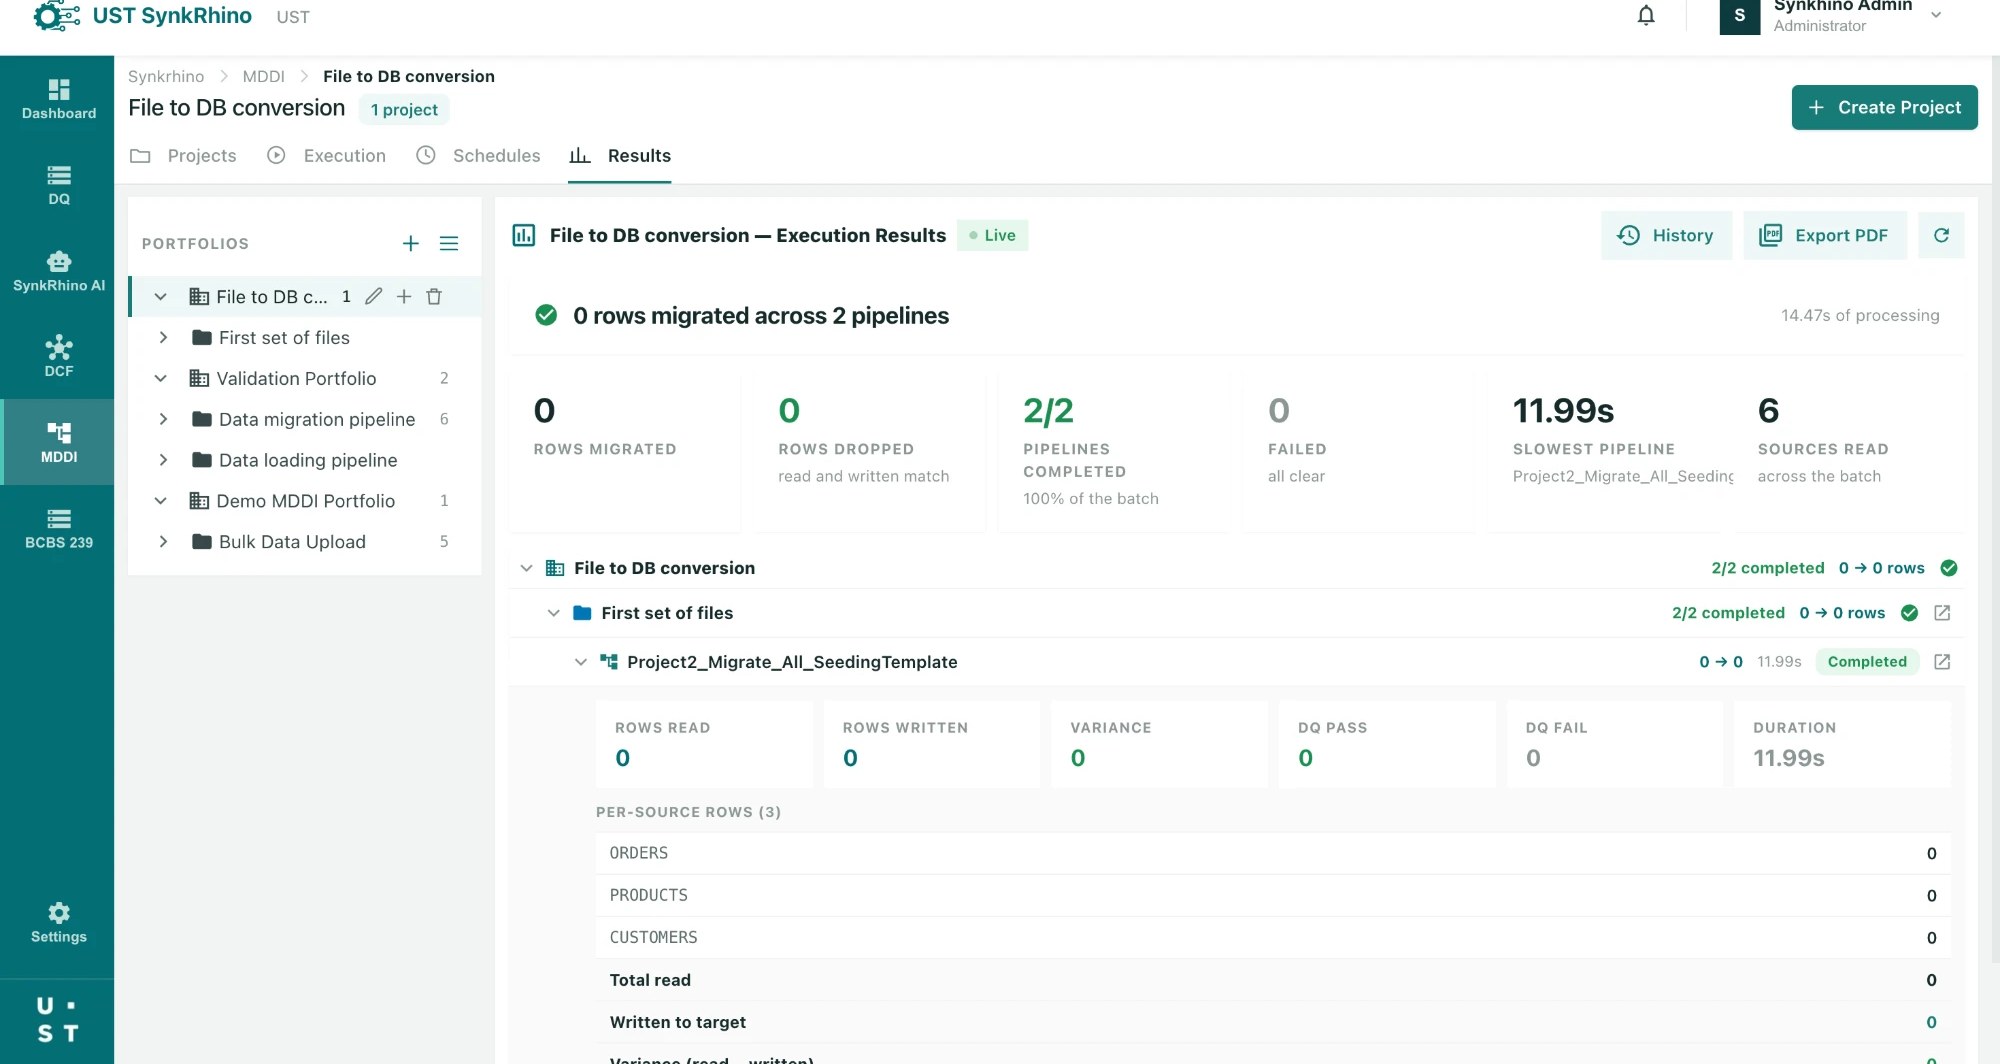Open the user account dropdown arrow
The image size is (2000, 1064).
tap(1936, 15)
